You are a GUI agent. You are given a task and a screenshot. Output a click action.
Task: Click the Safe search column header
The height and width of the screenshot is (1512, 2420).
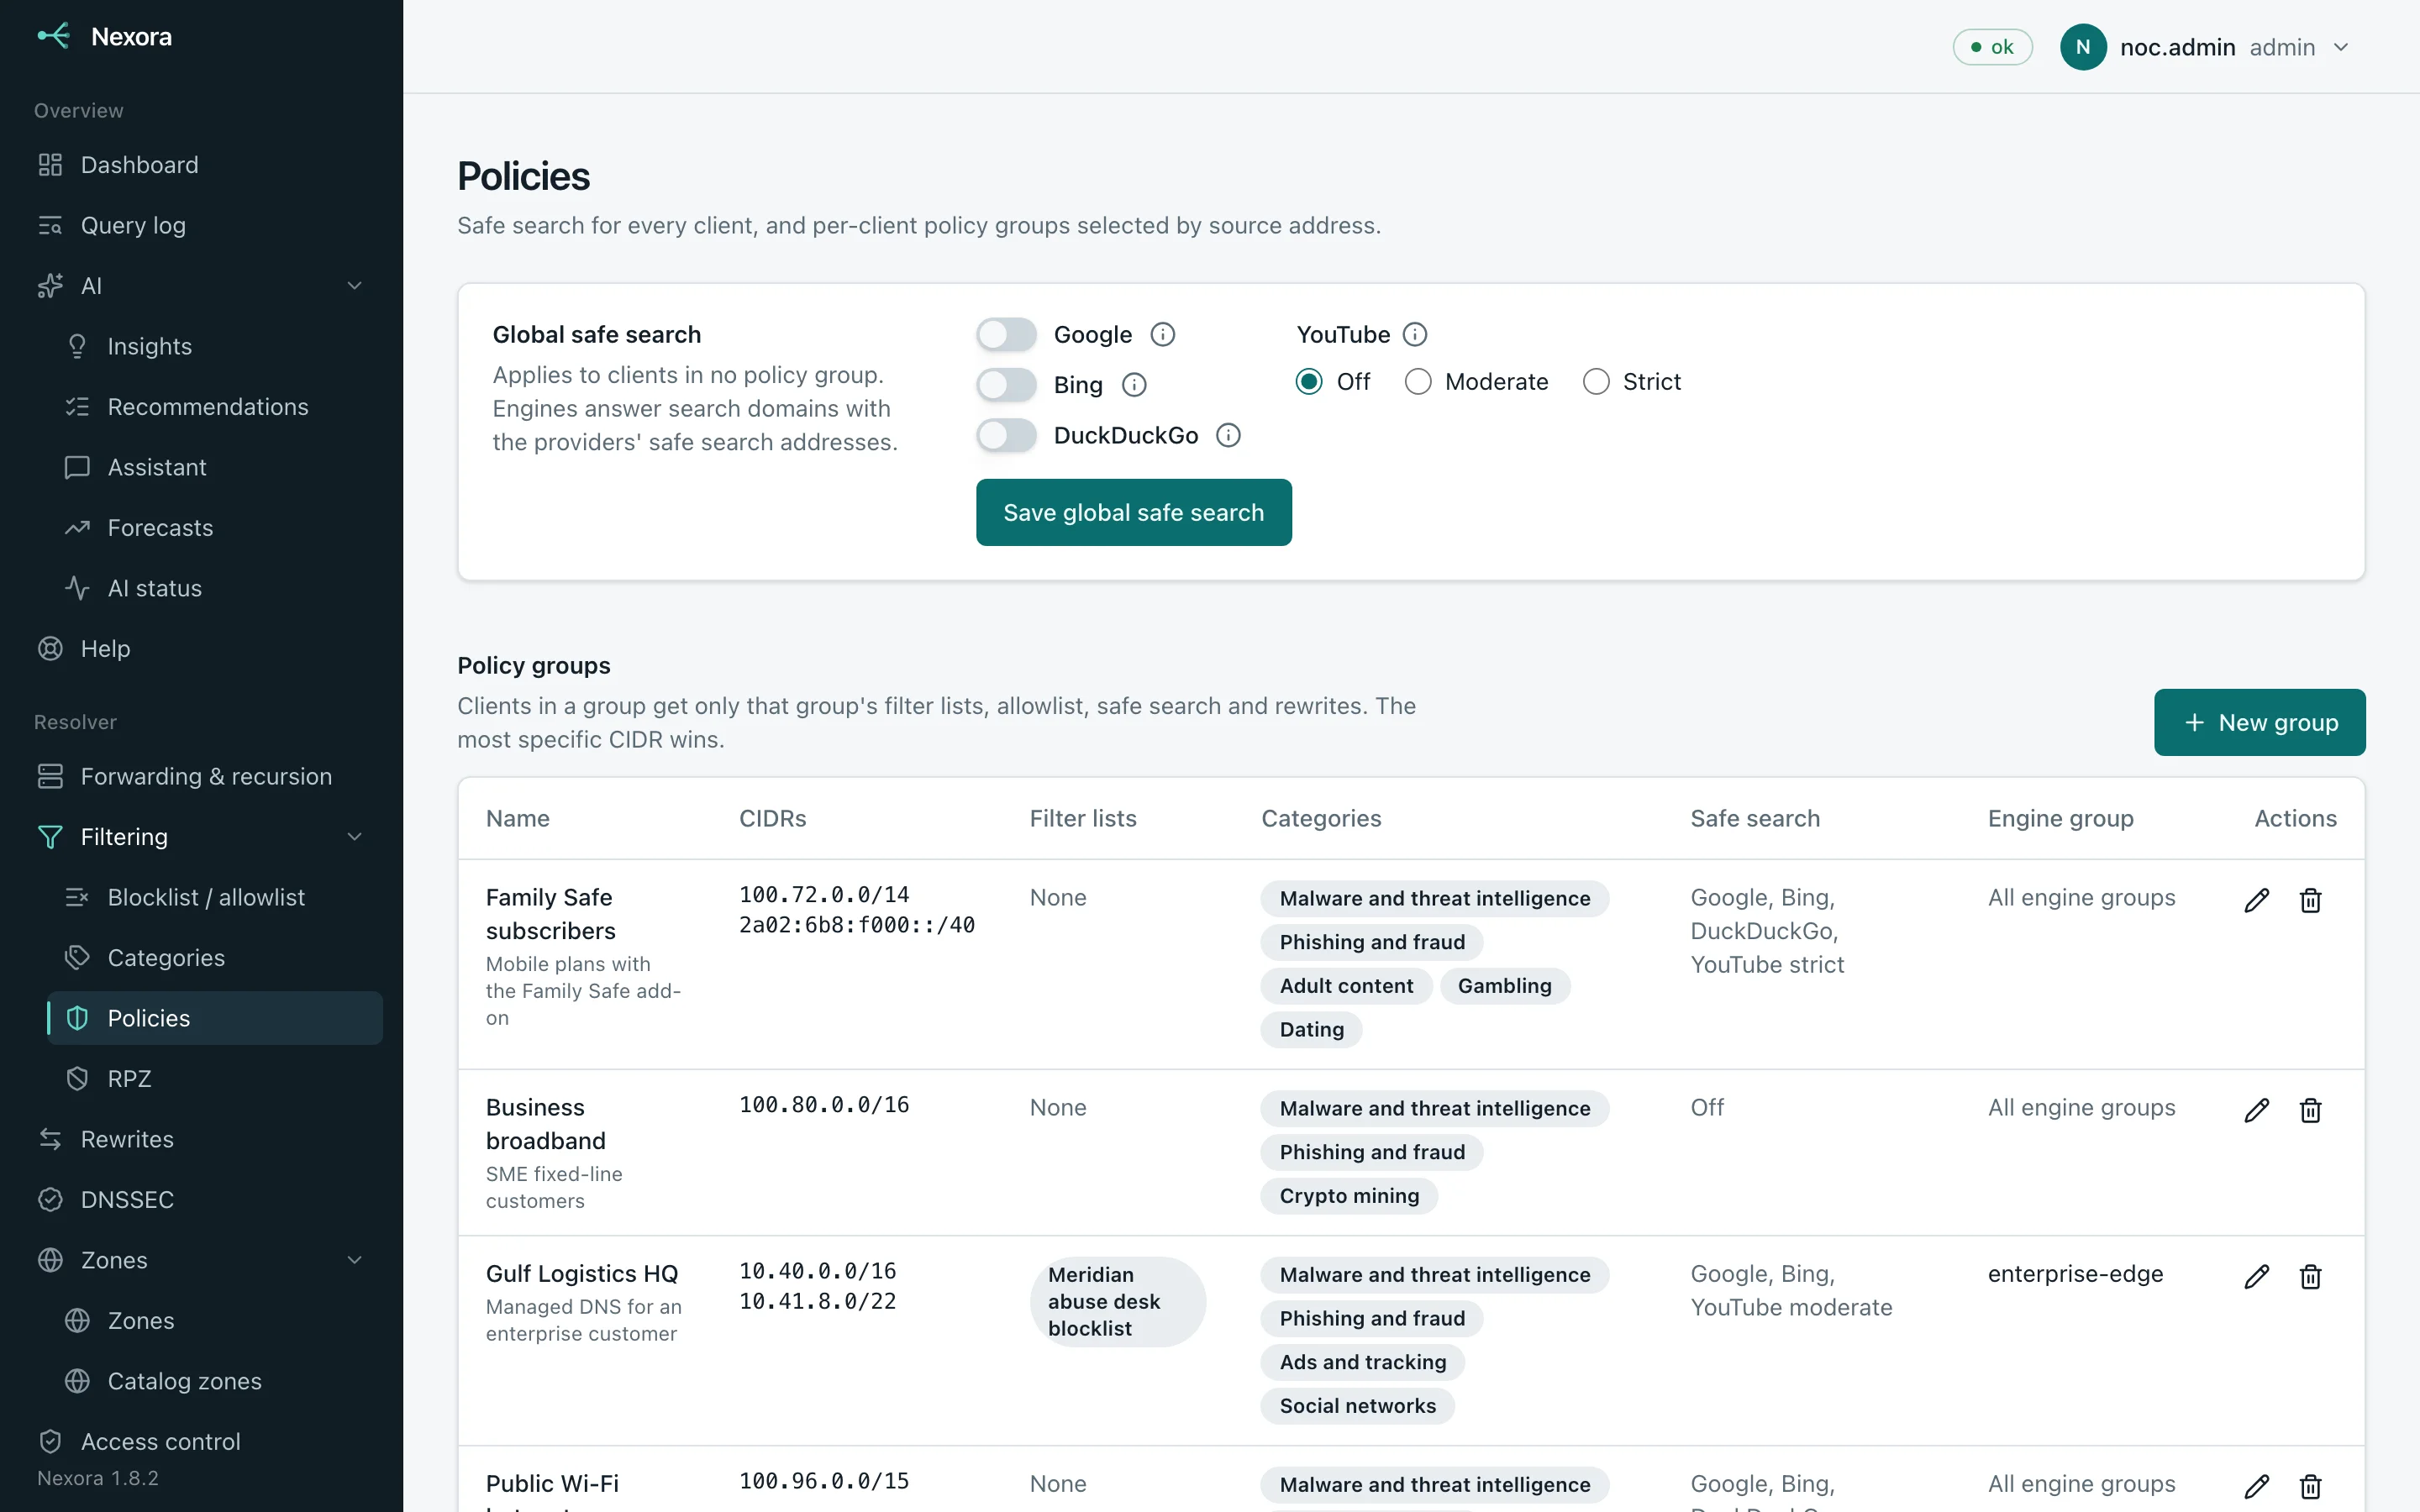(1755, 818)
